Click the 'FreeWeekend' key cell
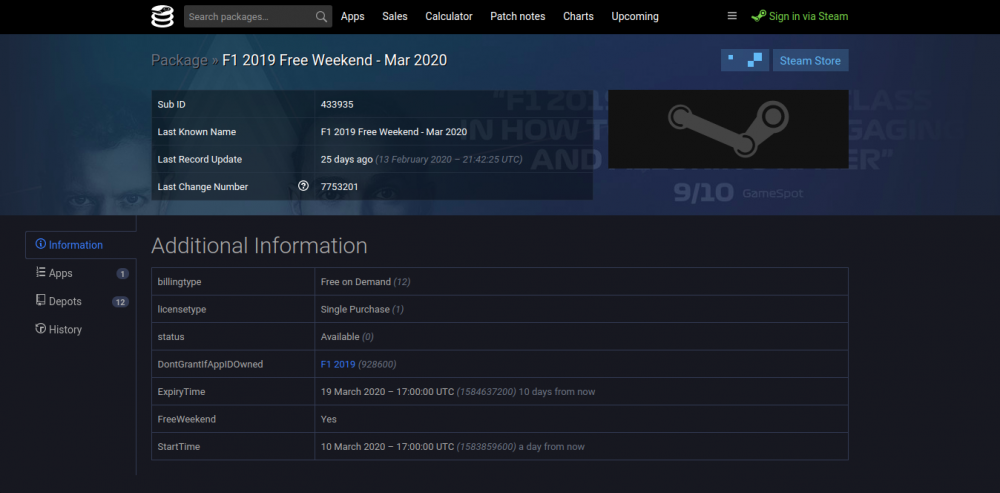 (x=233, y=419)
